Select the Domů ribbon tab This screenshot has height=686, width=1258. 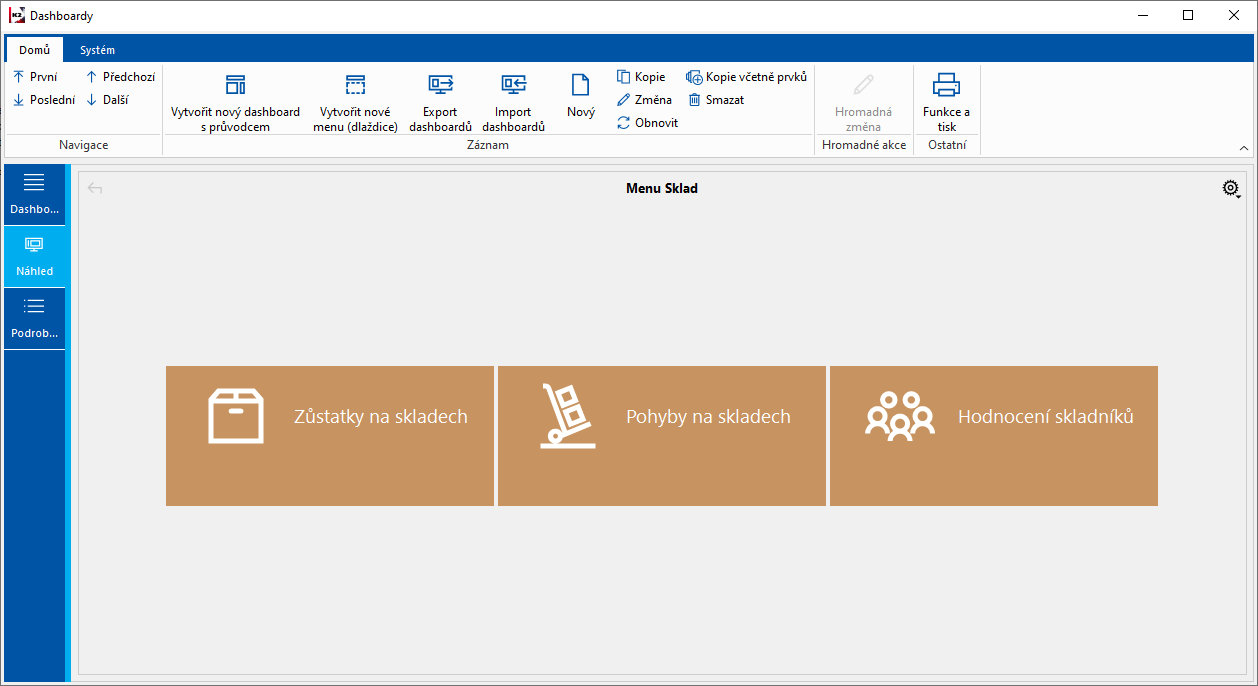coord(34,50)
